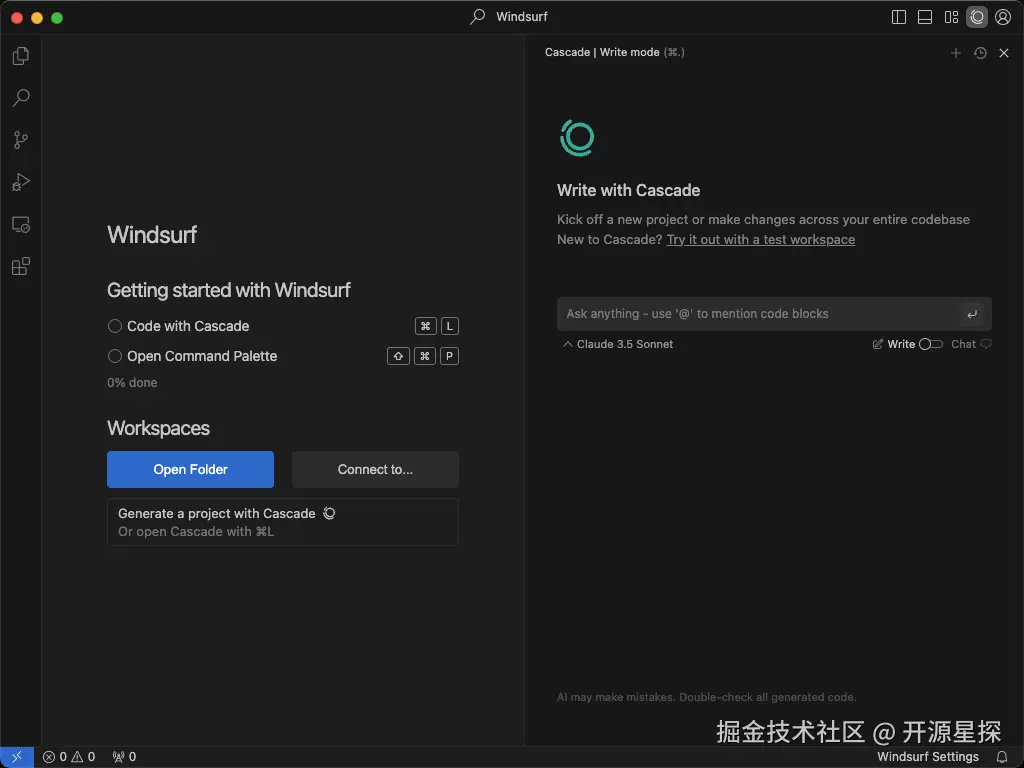Viewport: 1024px width, 768px height.
Task: Open the Run and Debug icon
Action: [21, 182]
